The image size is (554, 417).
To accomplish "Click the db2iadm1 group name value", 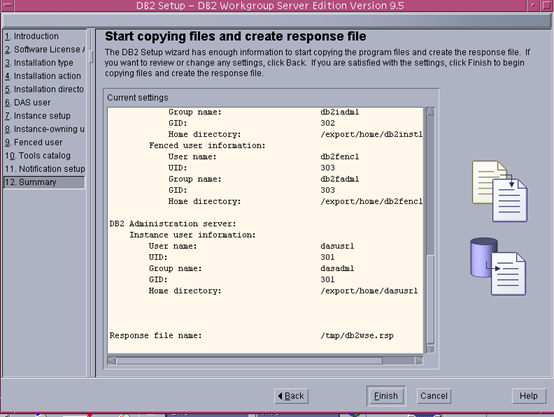I will [340, 112].
